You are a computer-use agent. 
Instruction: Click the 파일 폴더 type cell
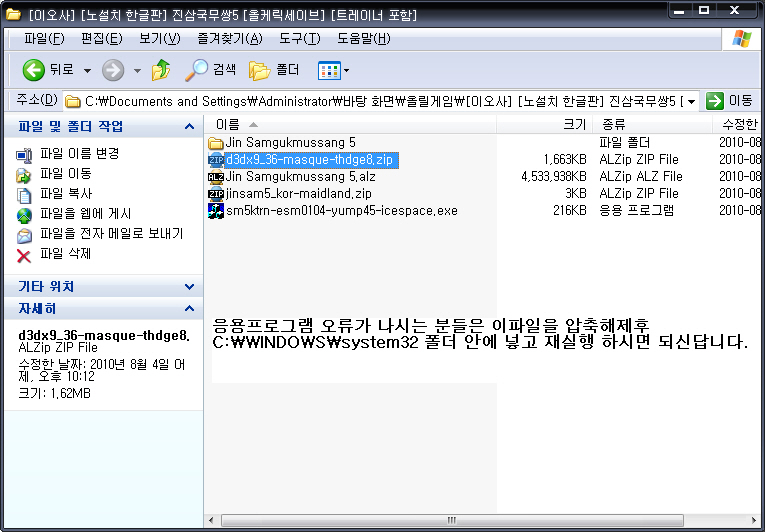[x=624, y=143]
